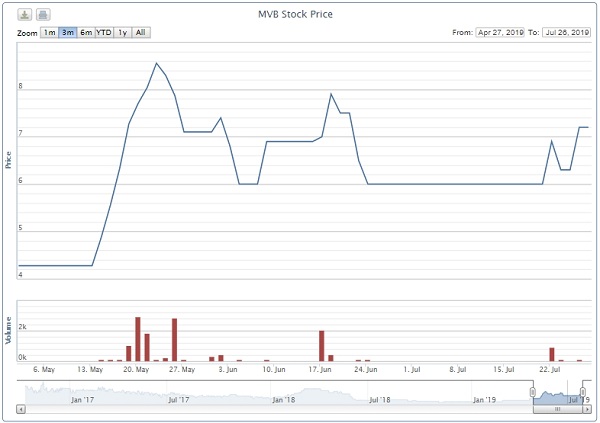This screenshot has width=600, height=423.
Task: Click the print chart icon
Action: click(43, 15)
